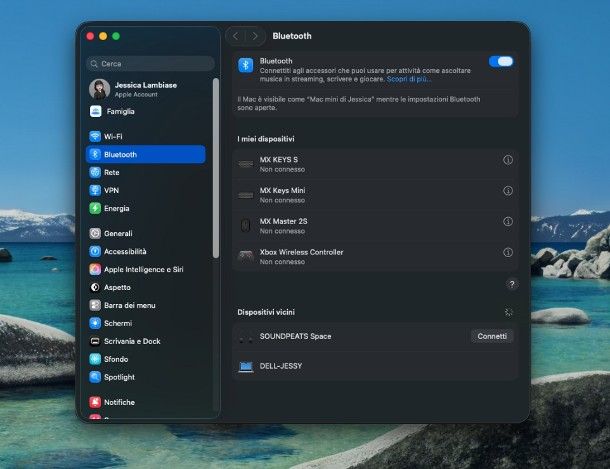Open the Aspetto appearance icon

95,287
